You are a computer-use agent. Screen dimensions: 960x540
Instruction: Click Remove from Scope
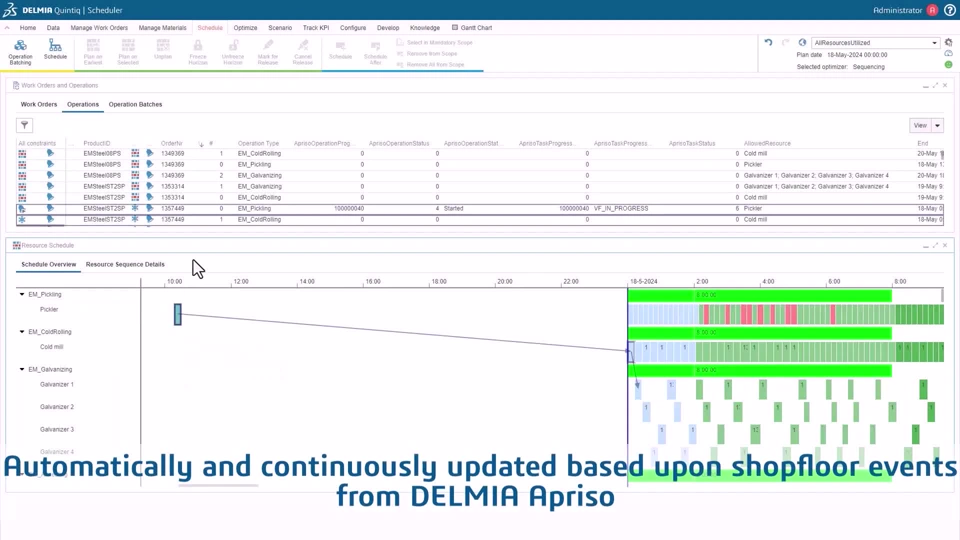[427, 54]
